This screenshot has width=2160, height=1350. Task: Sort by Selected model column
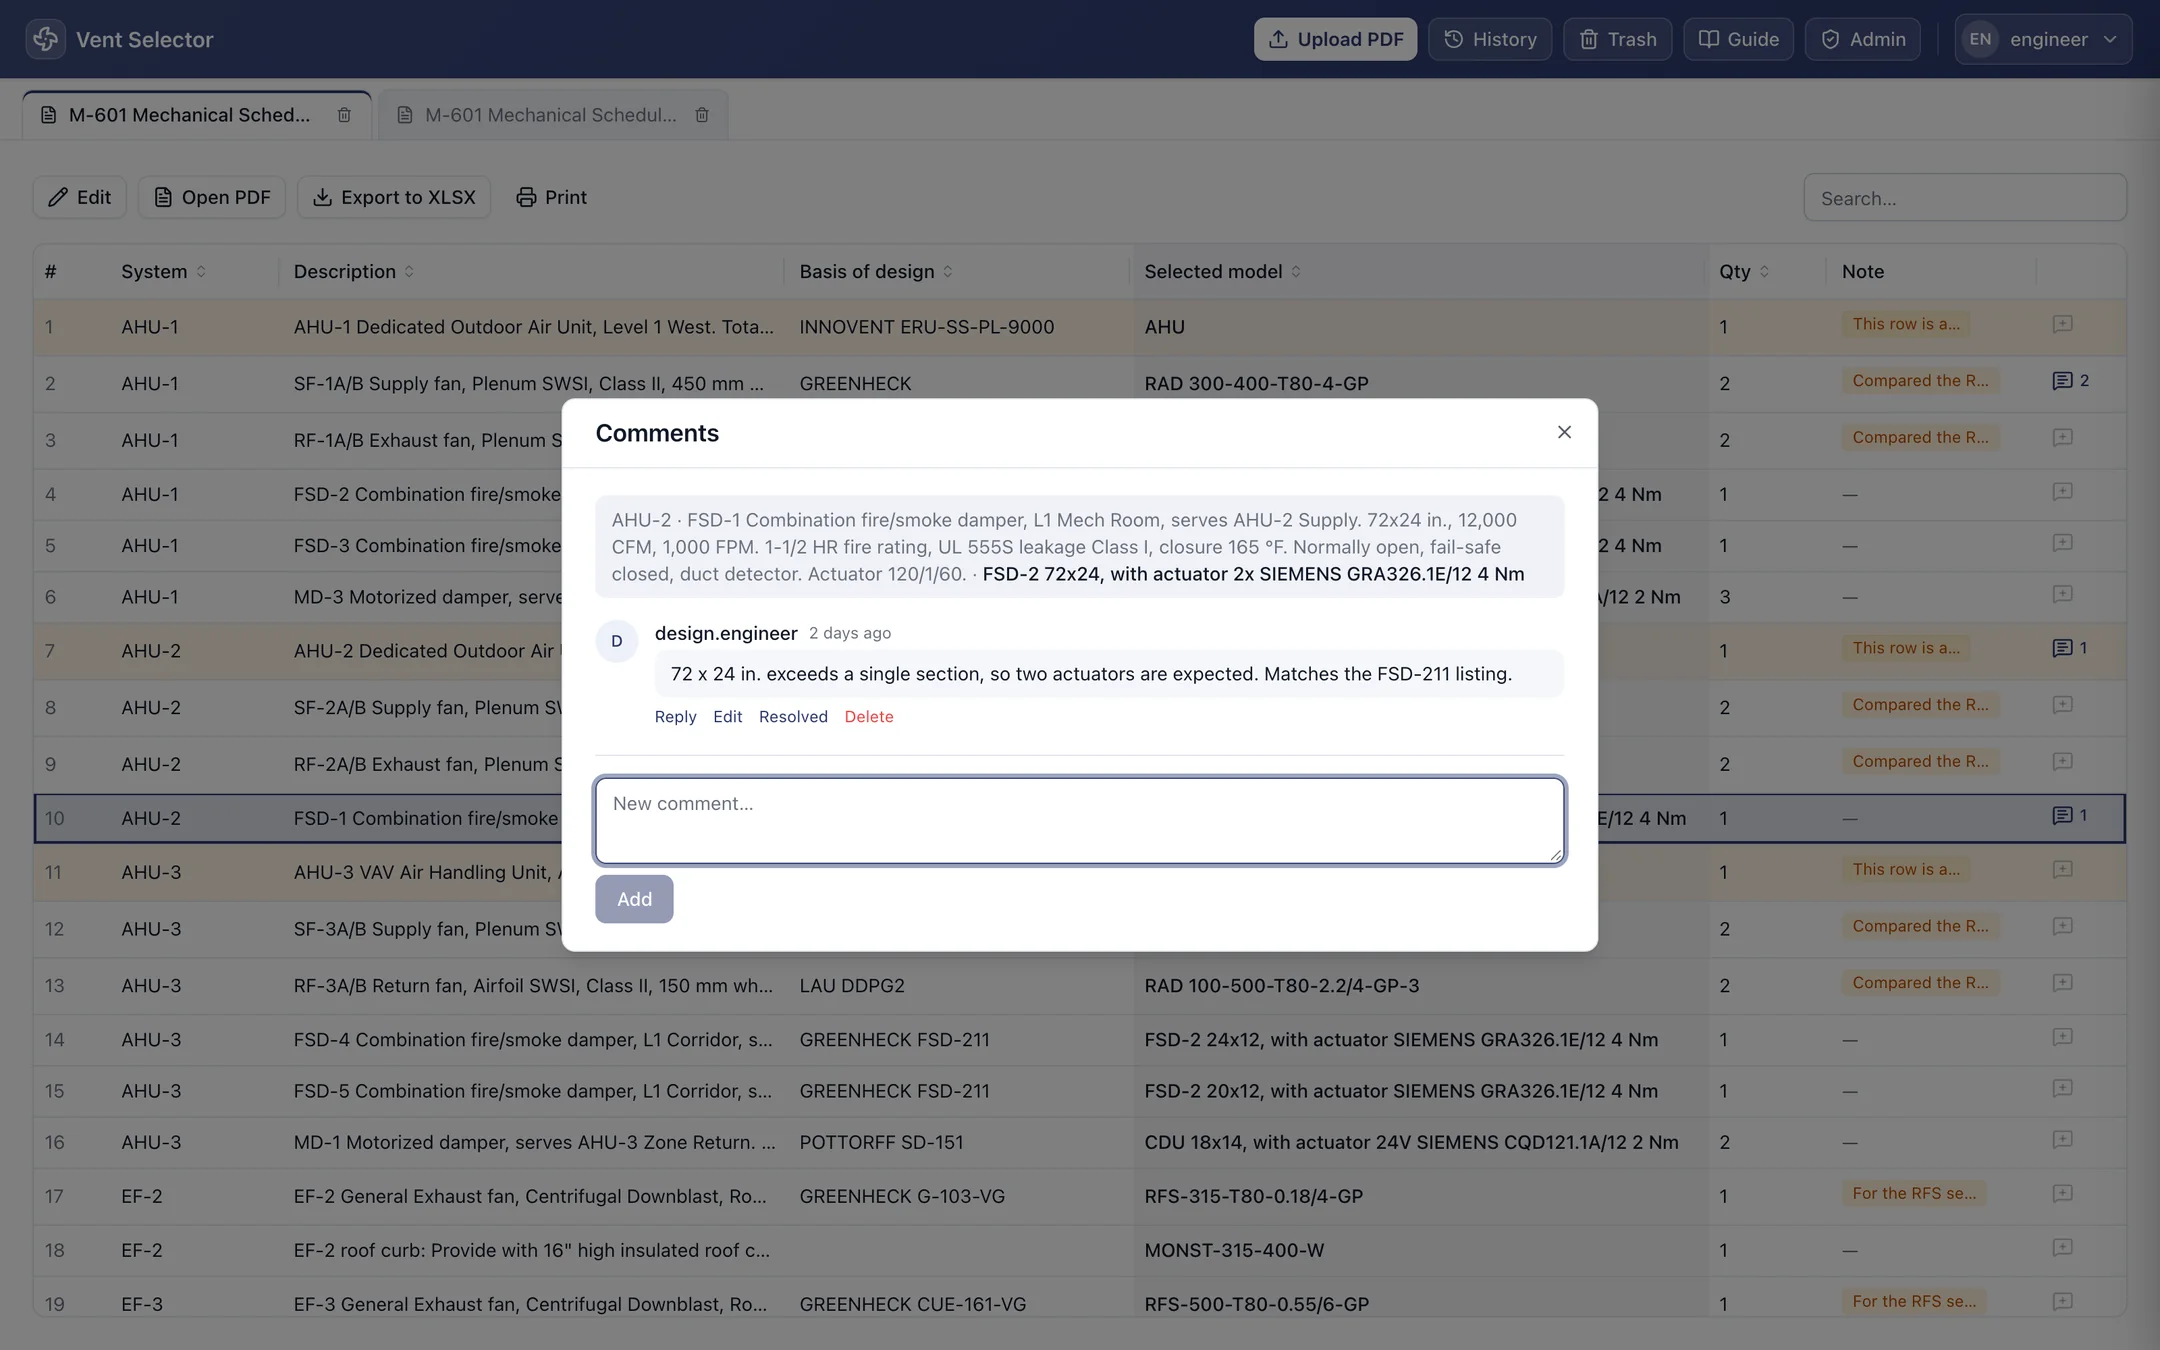tap(1222, 272)
